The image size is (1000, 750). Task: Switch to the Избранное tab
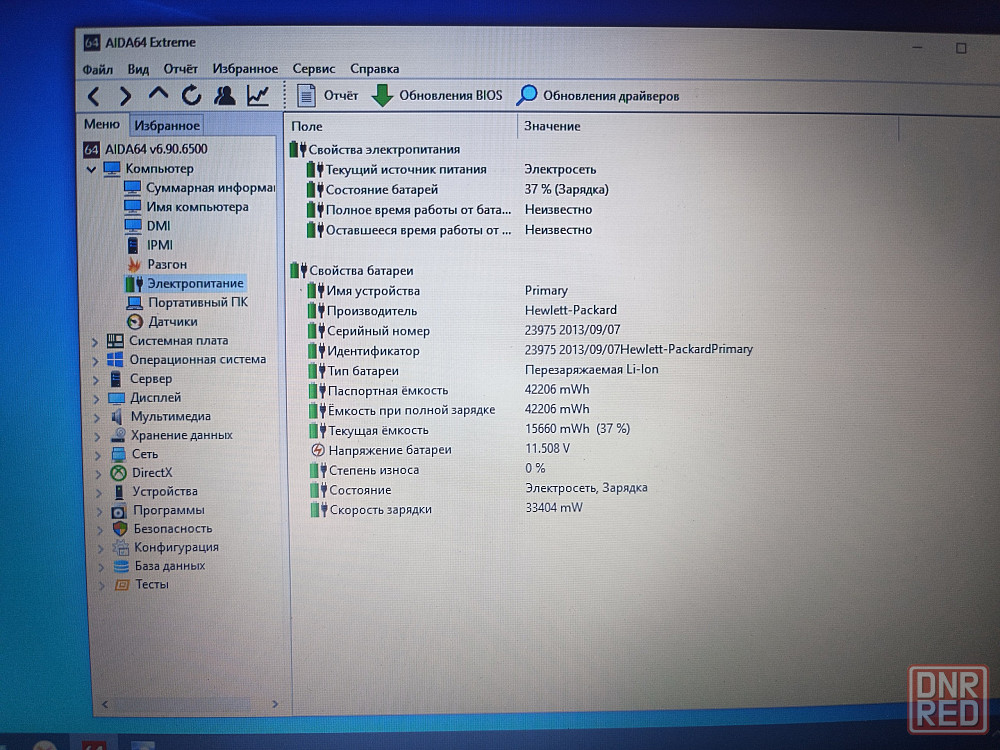[x=167, y=125]
